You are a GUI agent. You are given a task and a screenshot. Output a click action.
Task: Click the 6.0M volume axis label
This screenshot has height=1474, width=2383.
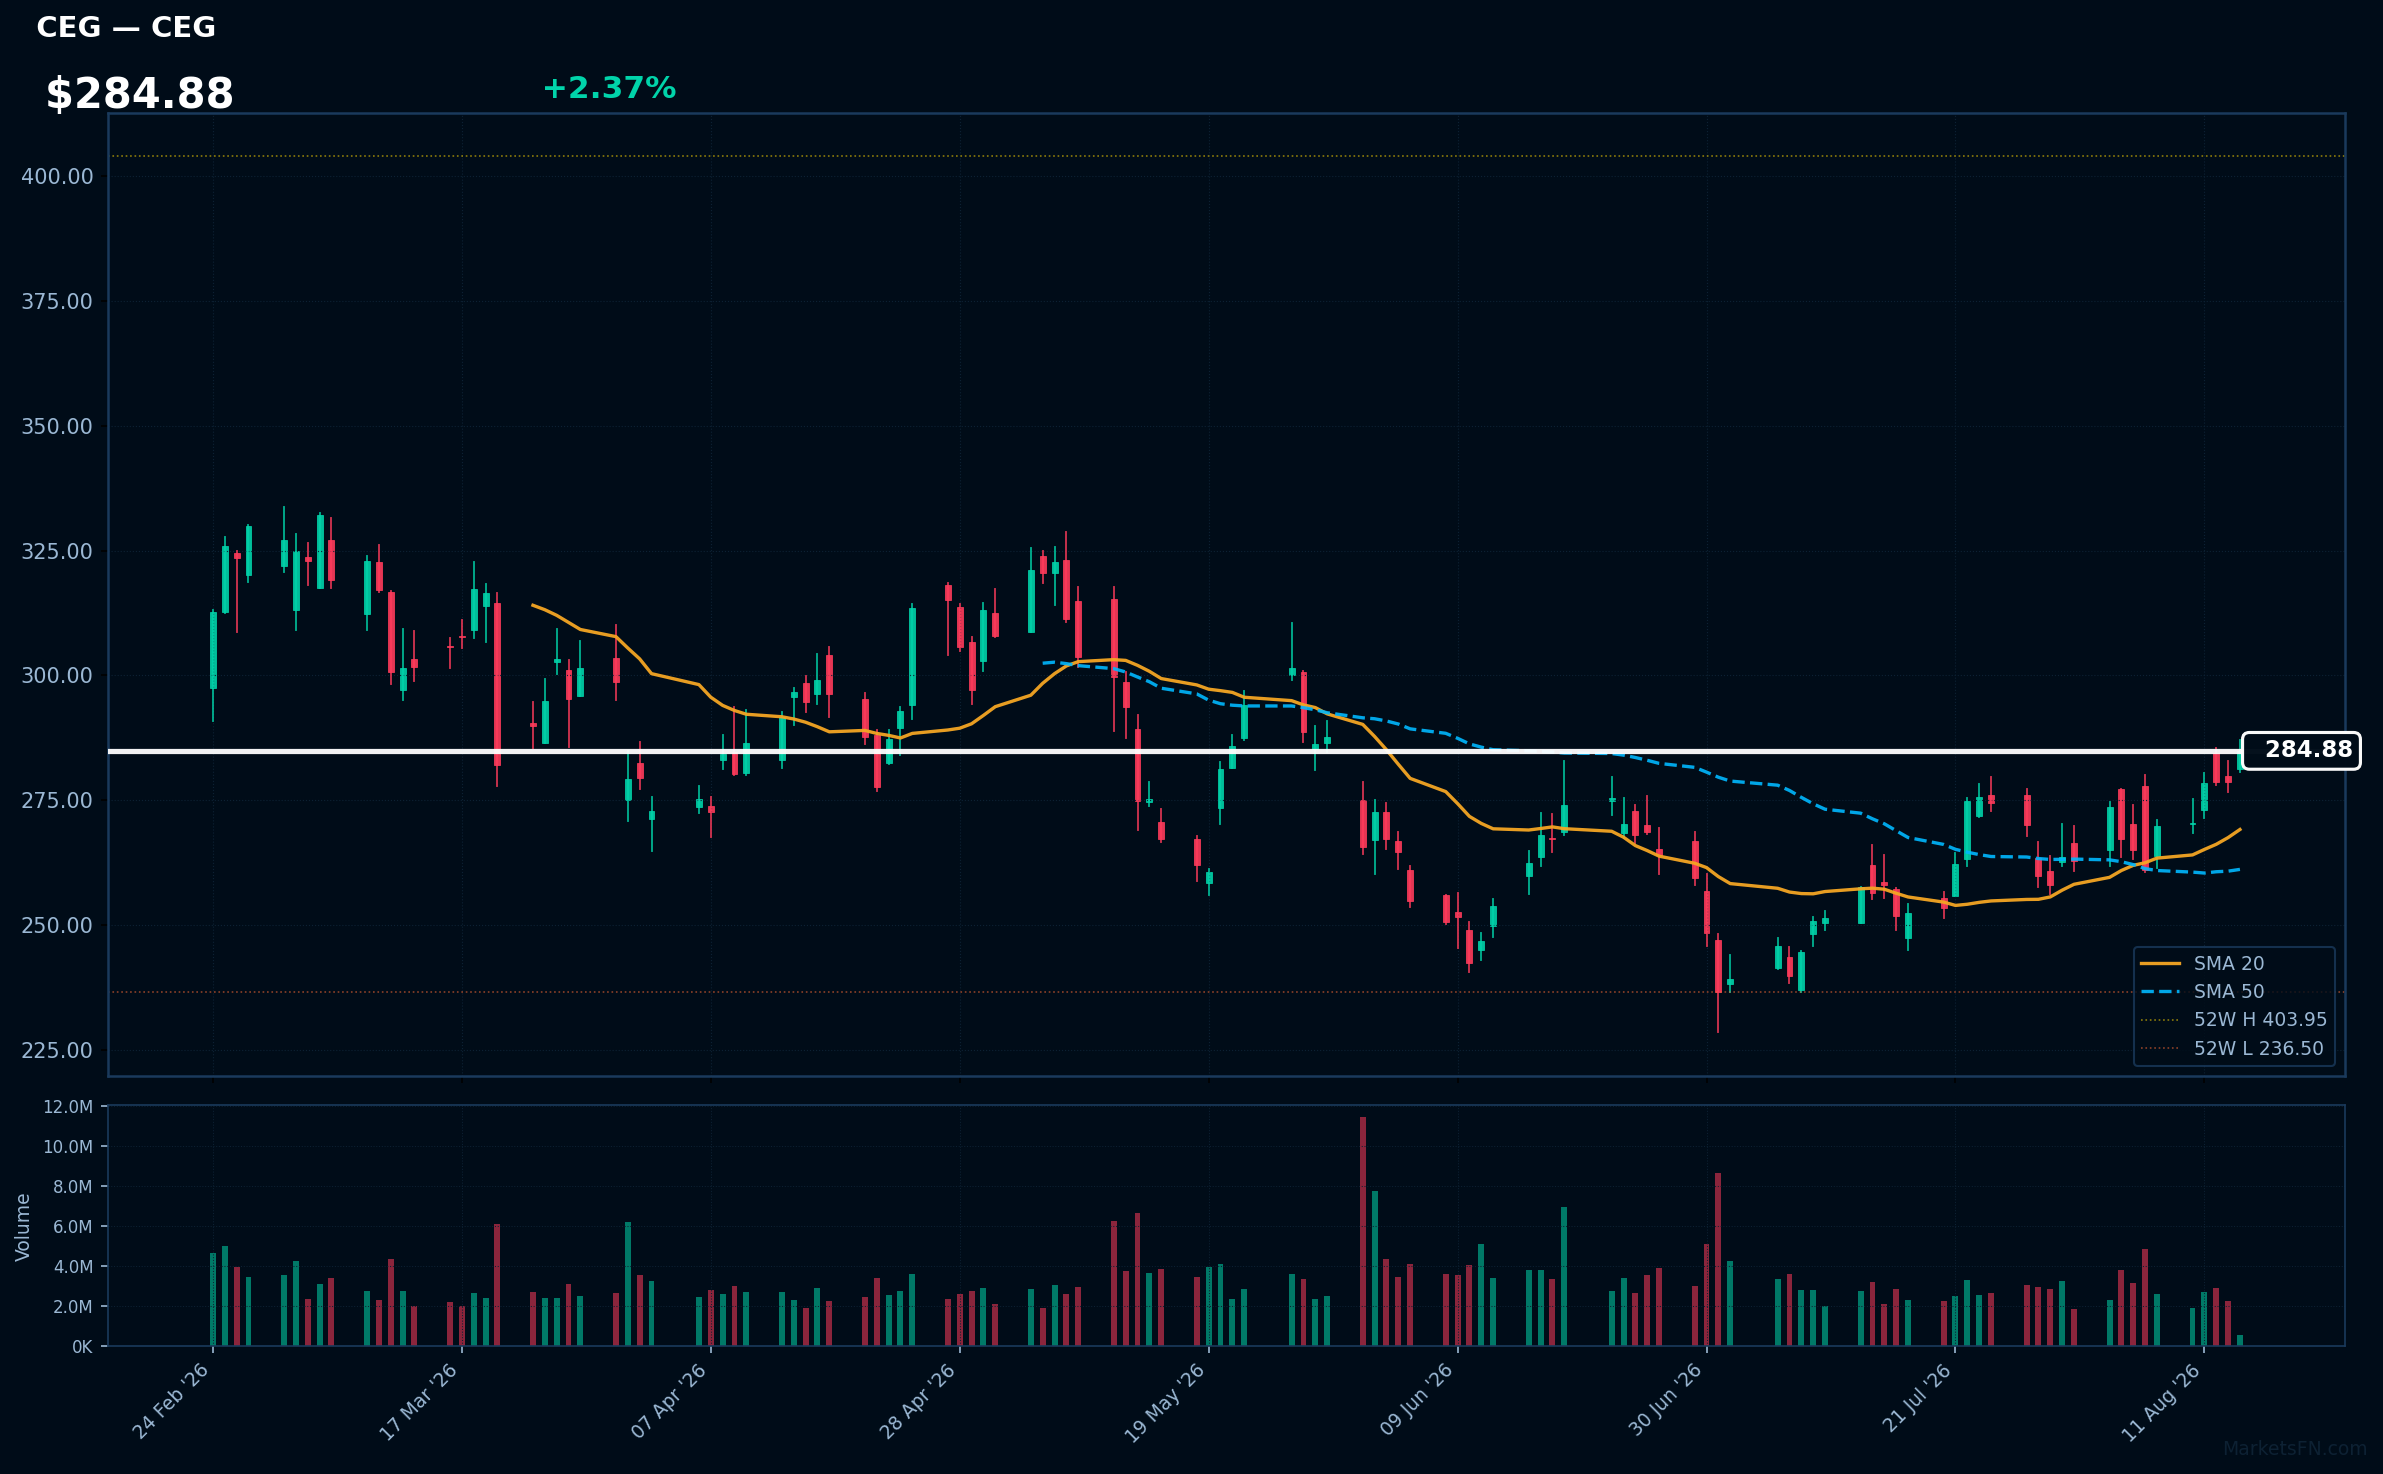pyautogui.click(x=72, y=1227)
